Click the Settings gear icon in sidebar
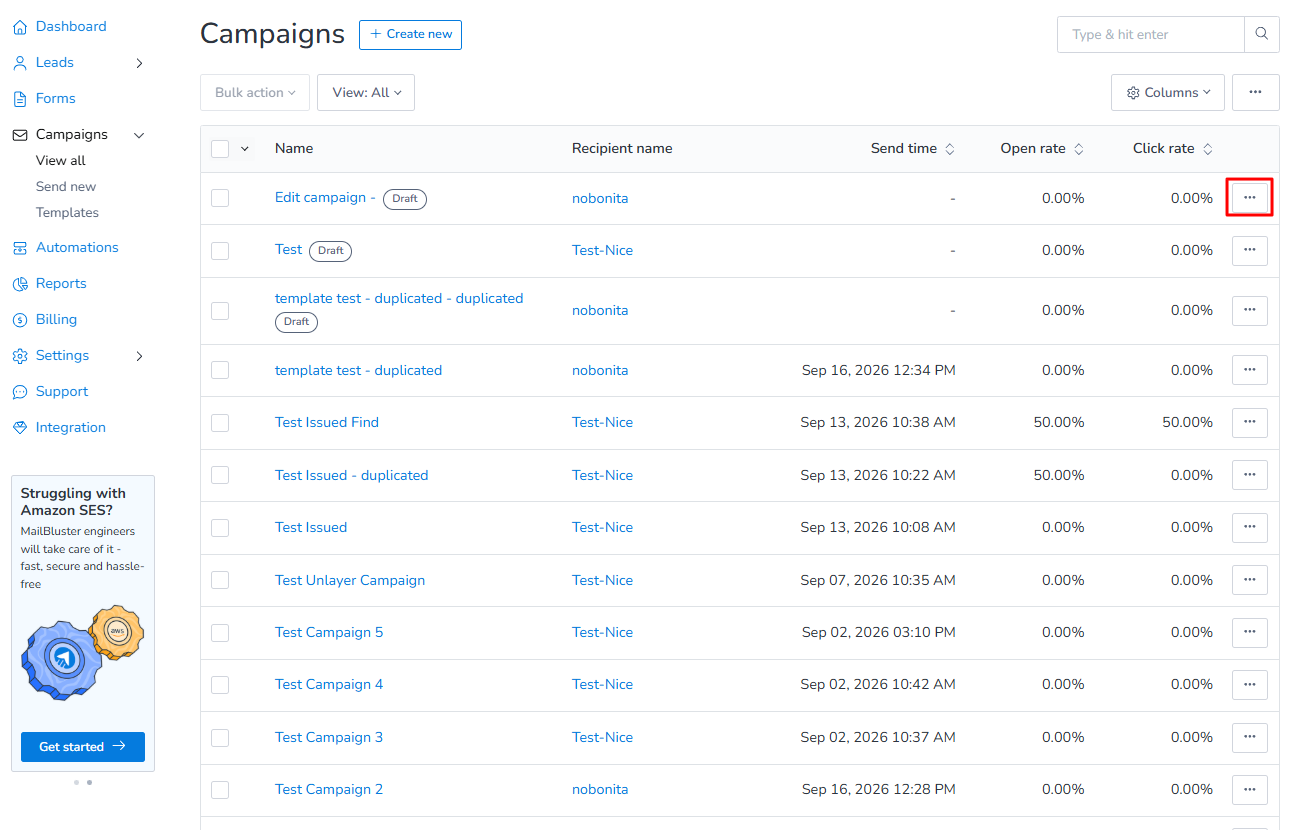 point(20,356)
